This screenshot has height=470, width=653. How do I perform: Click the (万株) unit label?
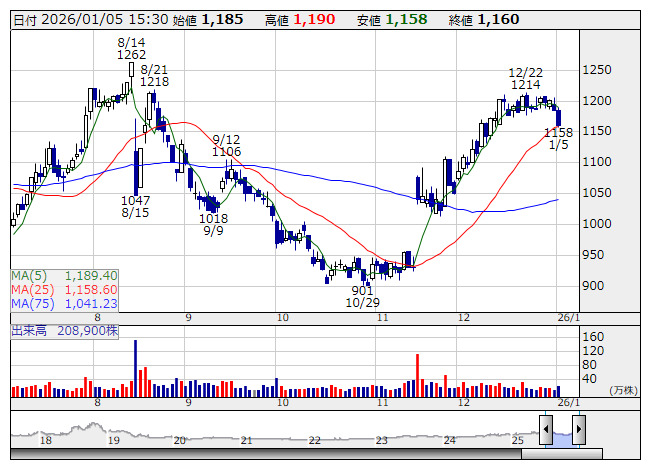click(x=623, y=390)
